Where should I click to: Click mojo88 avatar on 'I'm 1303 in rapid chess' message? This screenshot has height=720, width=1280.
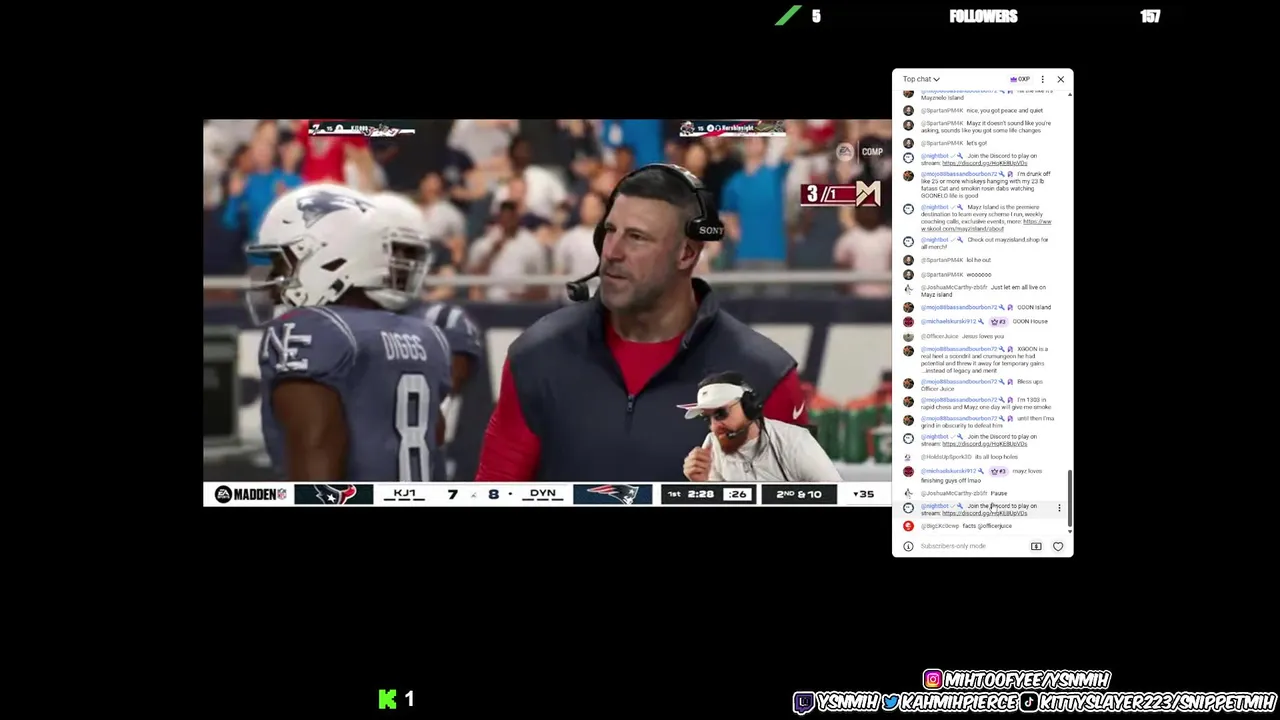[908, 401]
